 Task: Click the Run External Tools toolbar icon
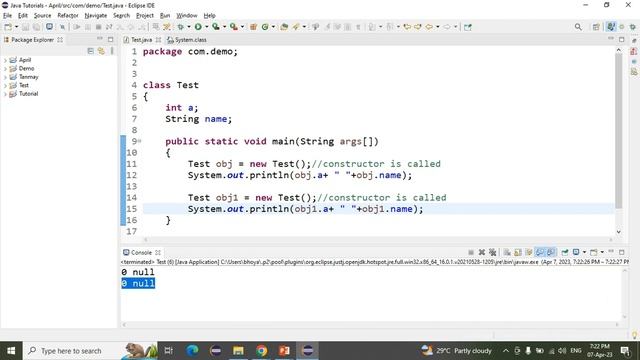pos(233,27)
